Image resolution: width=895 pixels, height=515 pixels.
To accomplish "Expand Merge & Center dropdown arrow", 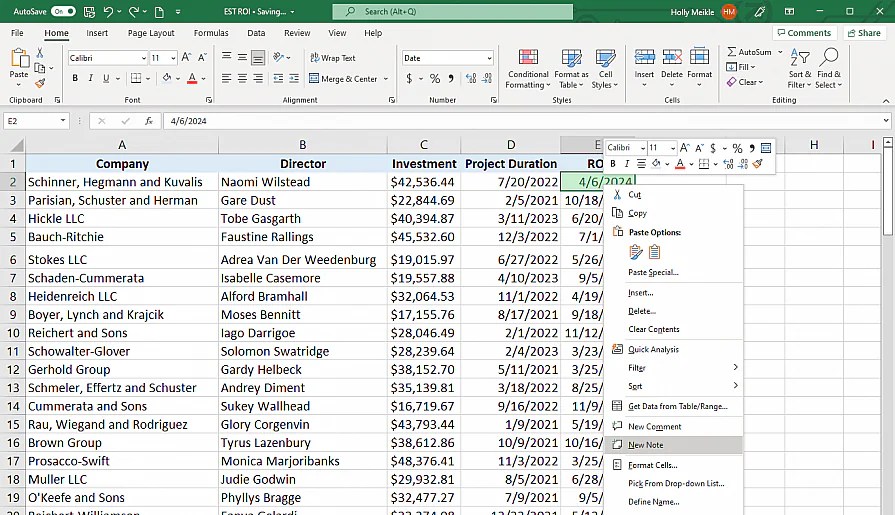I will click(386, 79).
